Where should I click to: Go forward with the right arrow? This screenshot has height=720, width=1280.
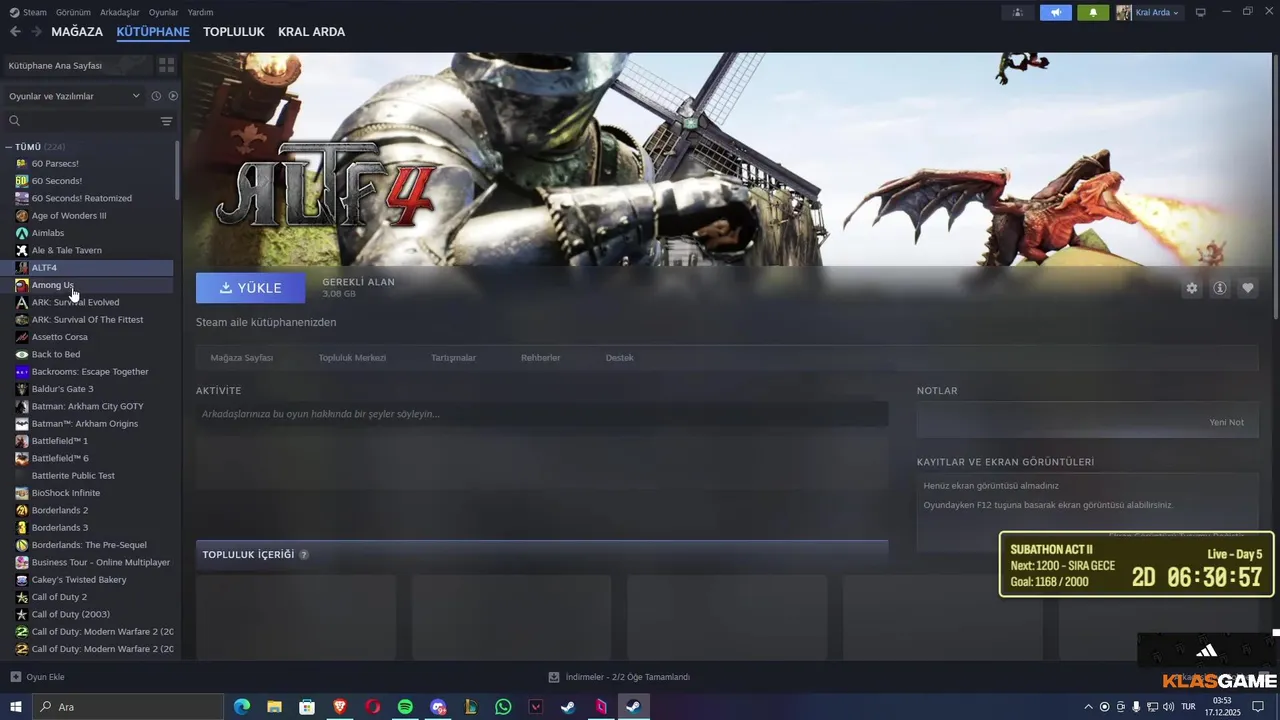pyautogui.click(x=36, y=32)
